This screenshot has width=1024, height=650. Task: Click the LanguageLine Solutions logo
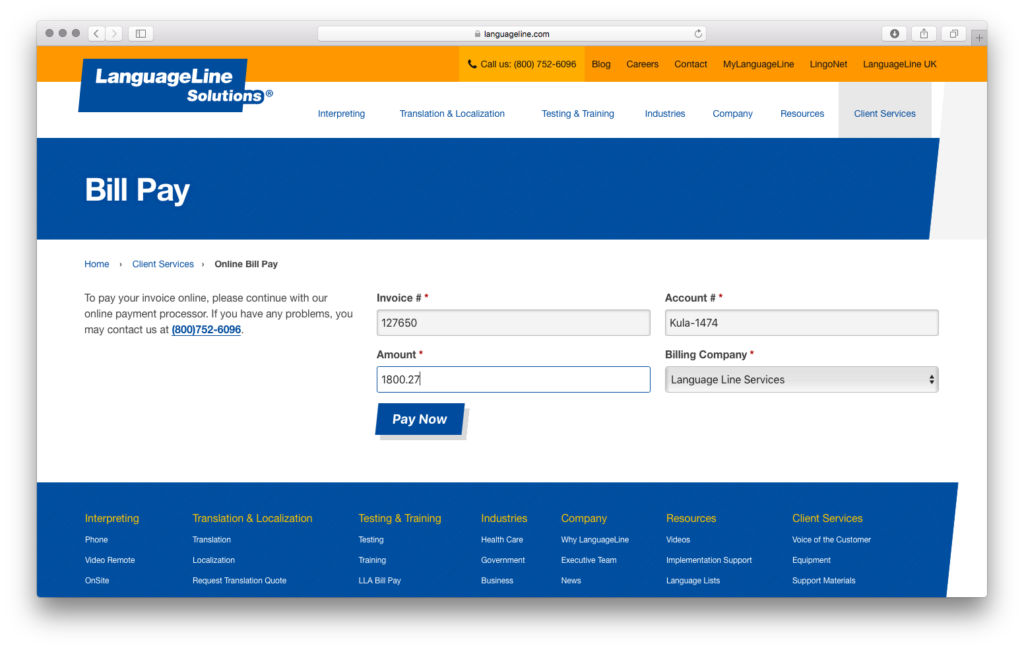click(x=176, y=86)
